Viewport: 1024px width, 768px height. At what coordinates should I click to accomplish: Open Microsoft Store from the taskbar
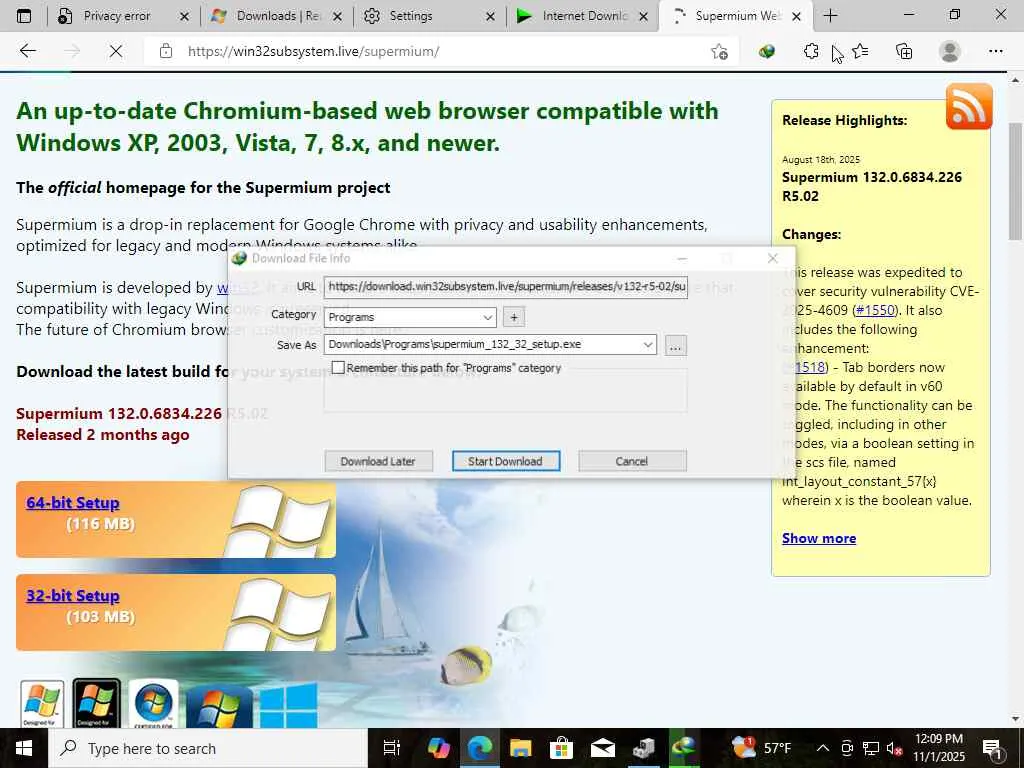click(x=561, y=748)
